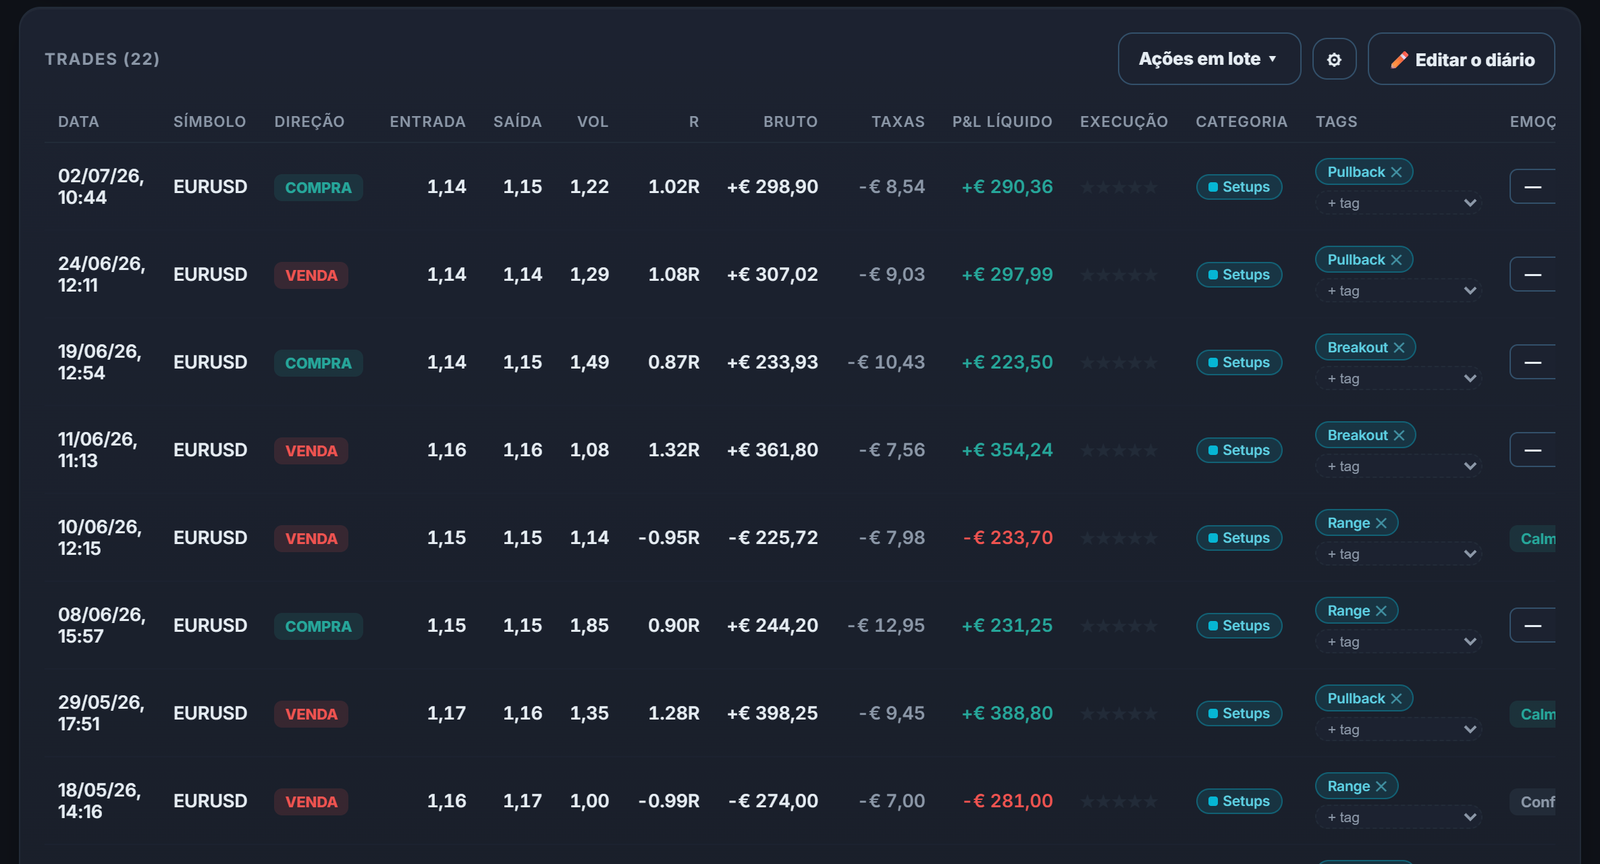The height and width of the screenshot is (864, 1600).
Task: Click the EXECUÇÃO column header
Action: [x=1124, y=122]
